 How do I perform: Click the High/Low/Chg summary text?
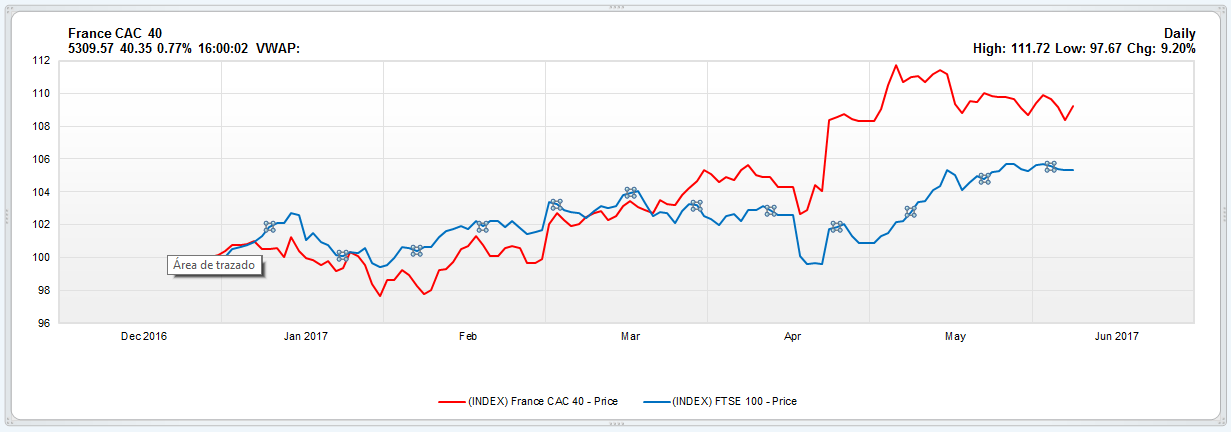pyautogui.click(x=1084, y=48)
